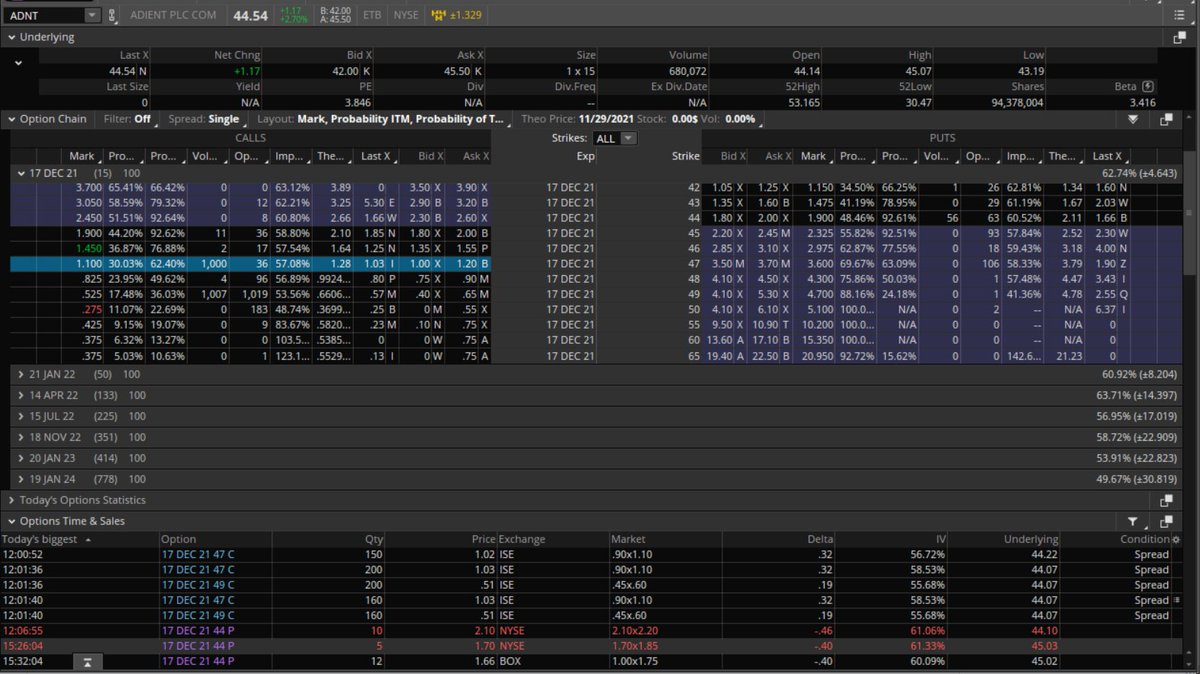Screen dimensions: 1200x674
Task: Click the market maker move ±1.329 indicator
Action: click(456, 15)
